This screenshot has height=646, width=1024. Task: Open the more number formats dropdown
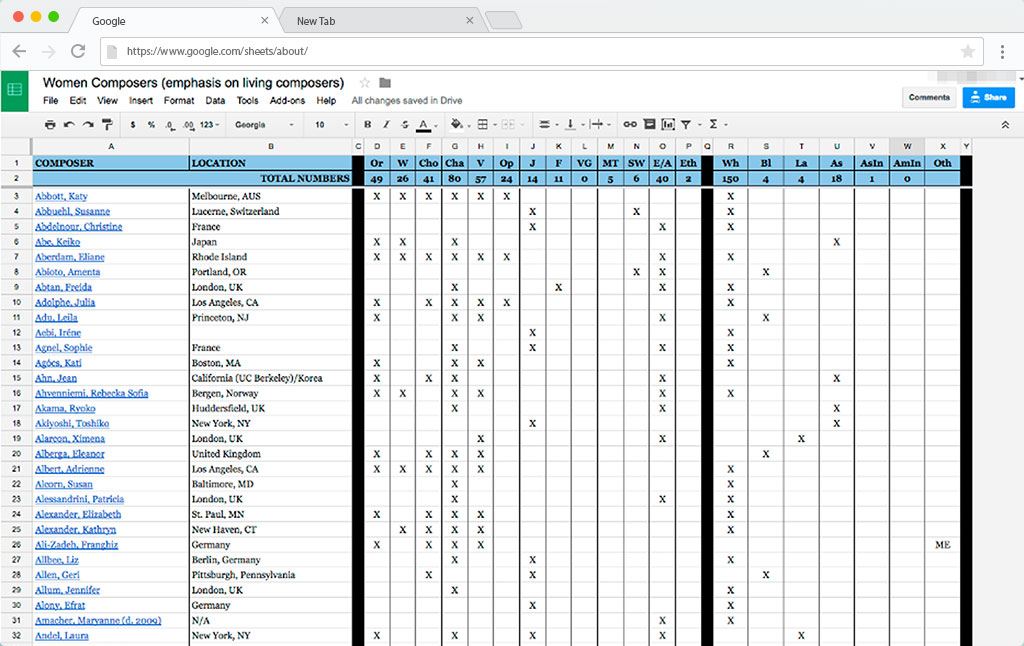210,124
